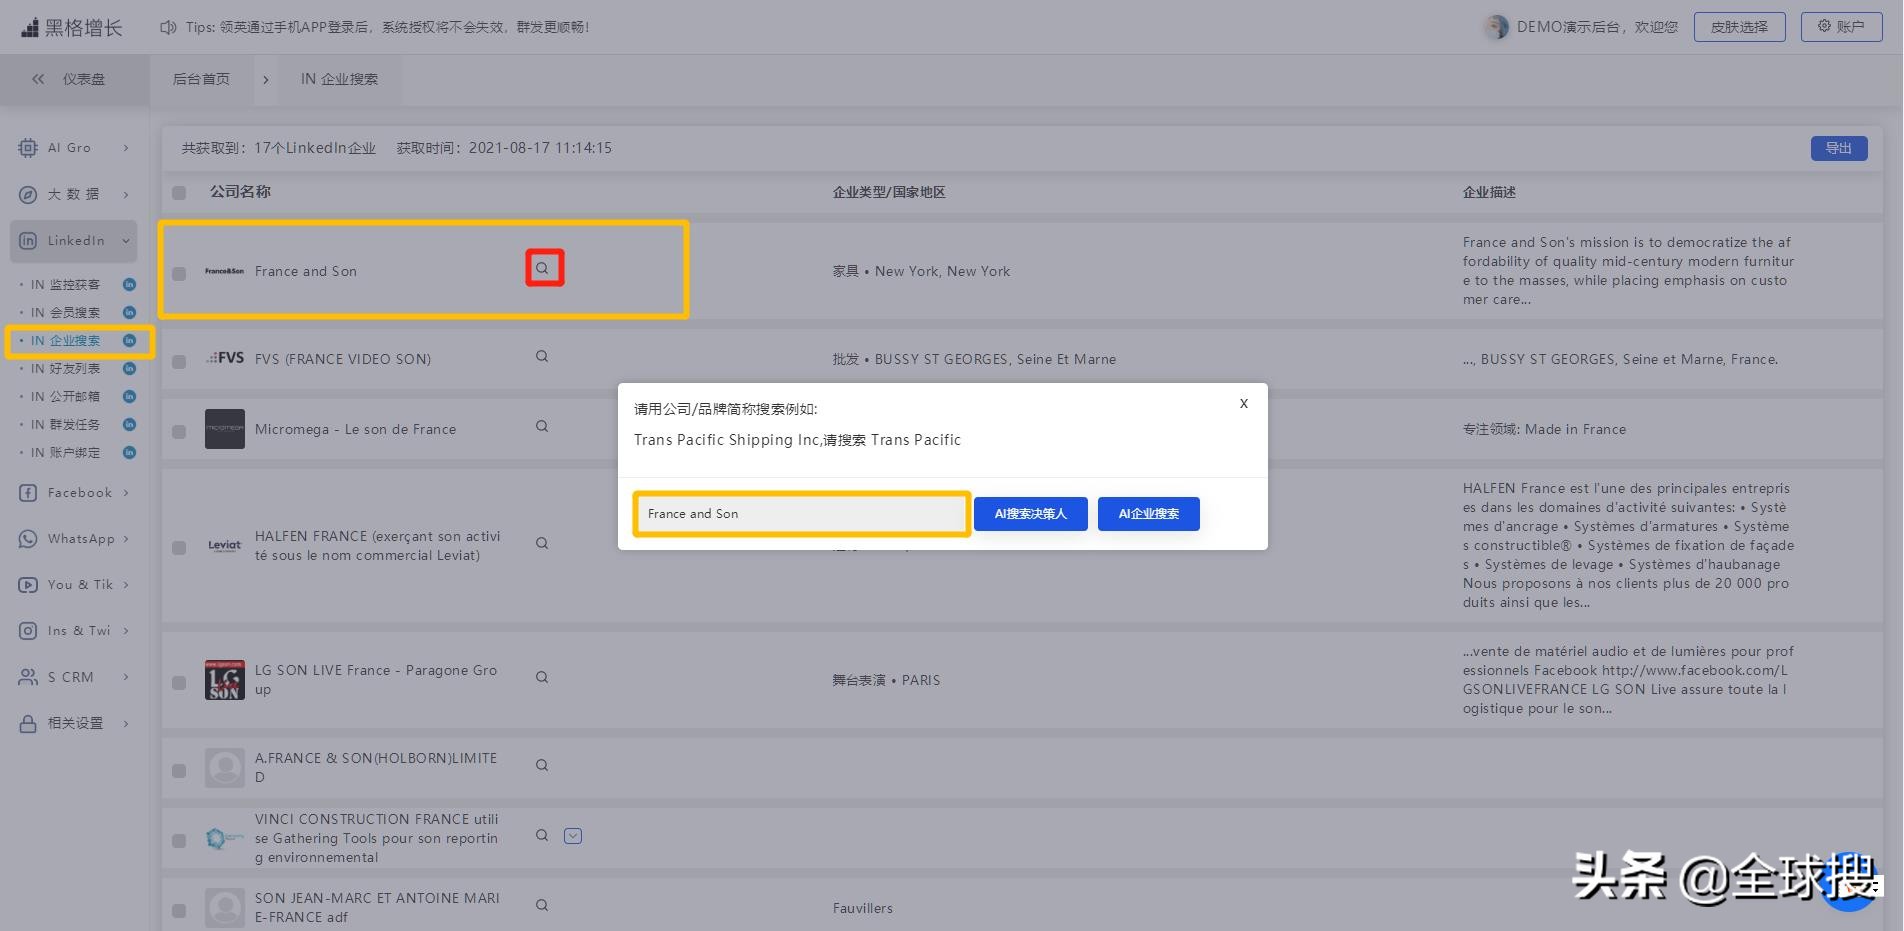Screen dimensions: 1904x931
Task: Click the search icon beside France and Son
Action: (x=542, y=268)
